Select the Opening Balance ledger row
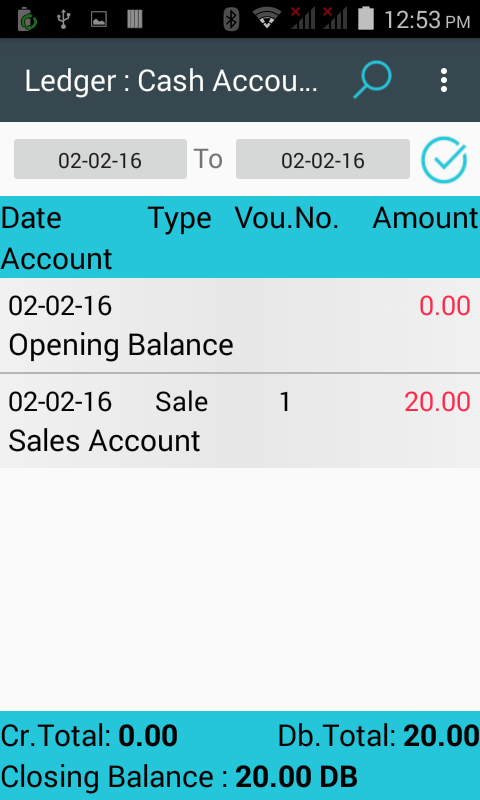 [x=240, y=326]
